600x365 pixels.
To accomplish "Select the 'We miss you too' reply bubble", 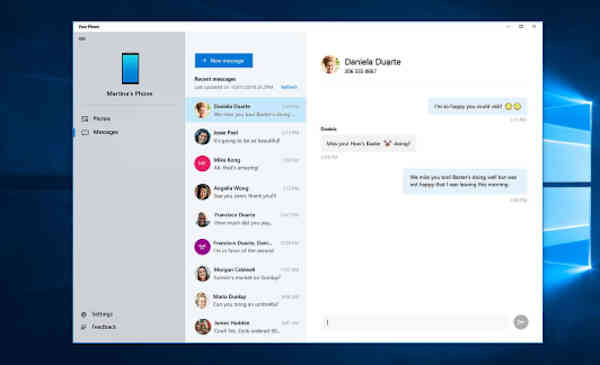I will point(465,181).
